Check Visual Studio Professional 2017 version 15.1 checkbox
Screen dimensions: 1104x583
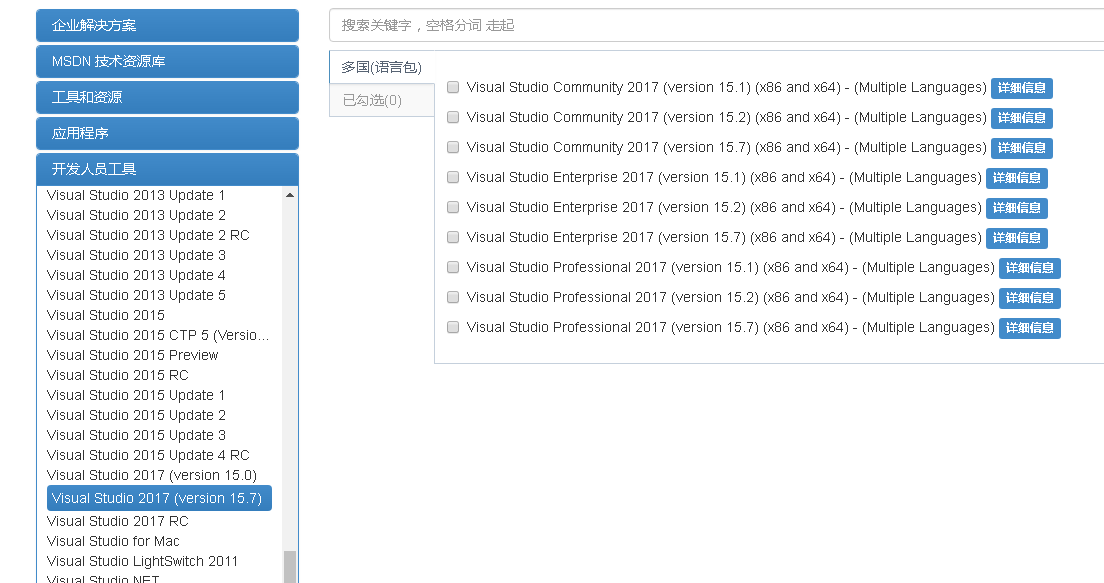point(453,268)
